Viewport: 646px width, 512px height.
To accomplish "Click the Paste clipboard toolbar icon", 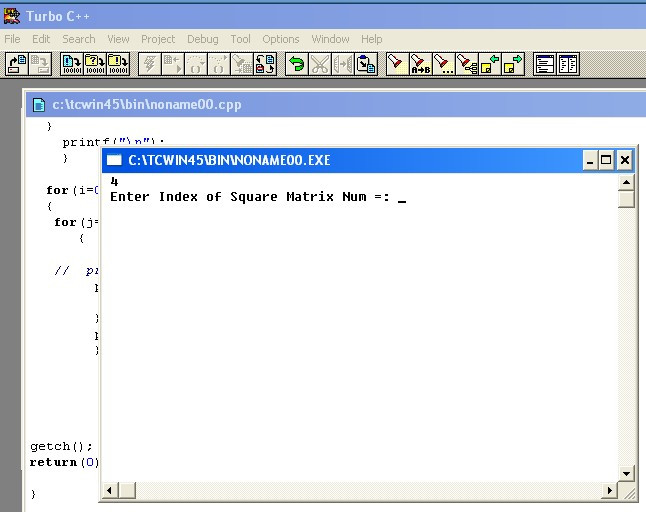I will tap(366, 64).
